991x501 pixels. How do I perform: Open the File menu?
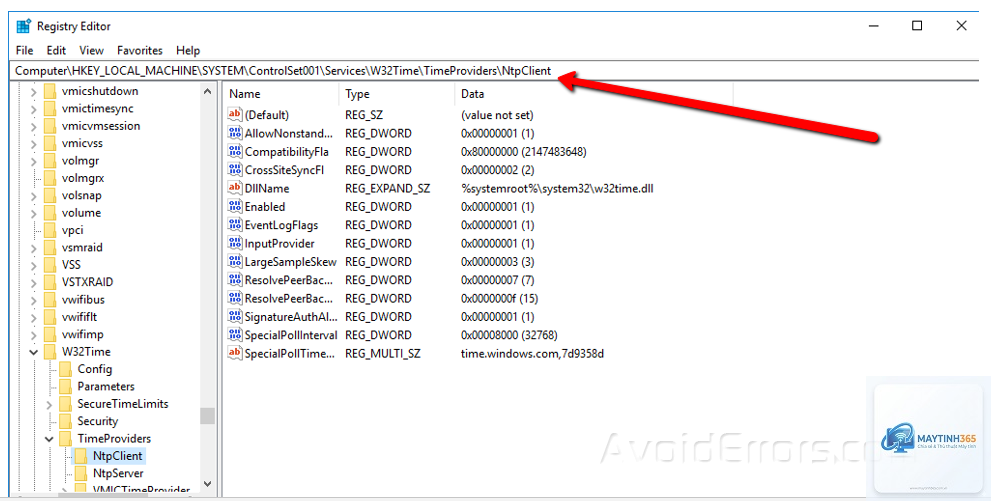[25, 51]
